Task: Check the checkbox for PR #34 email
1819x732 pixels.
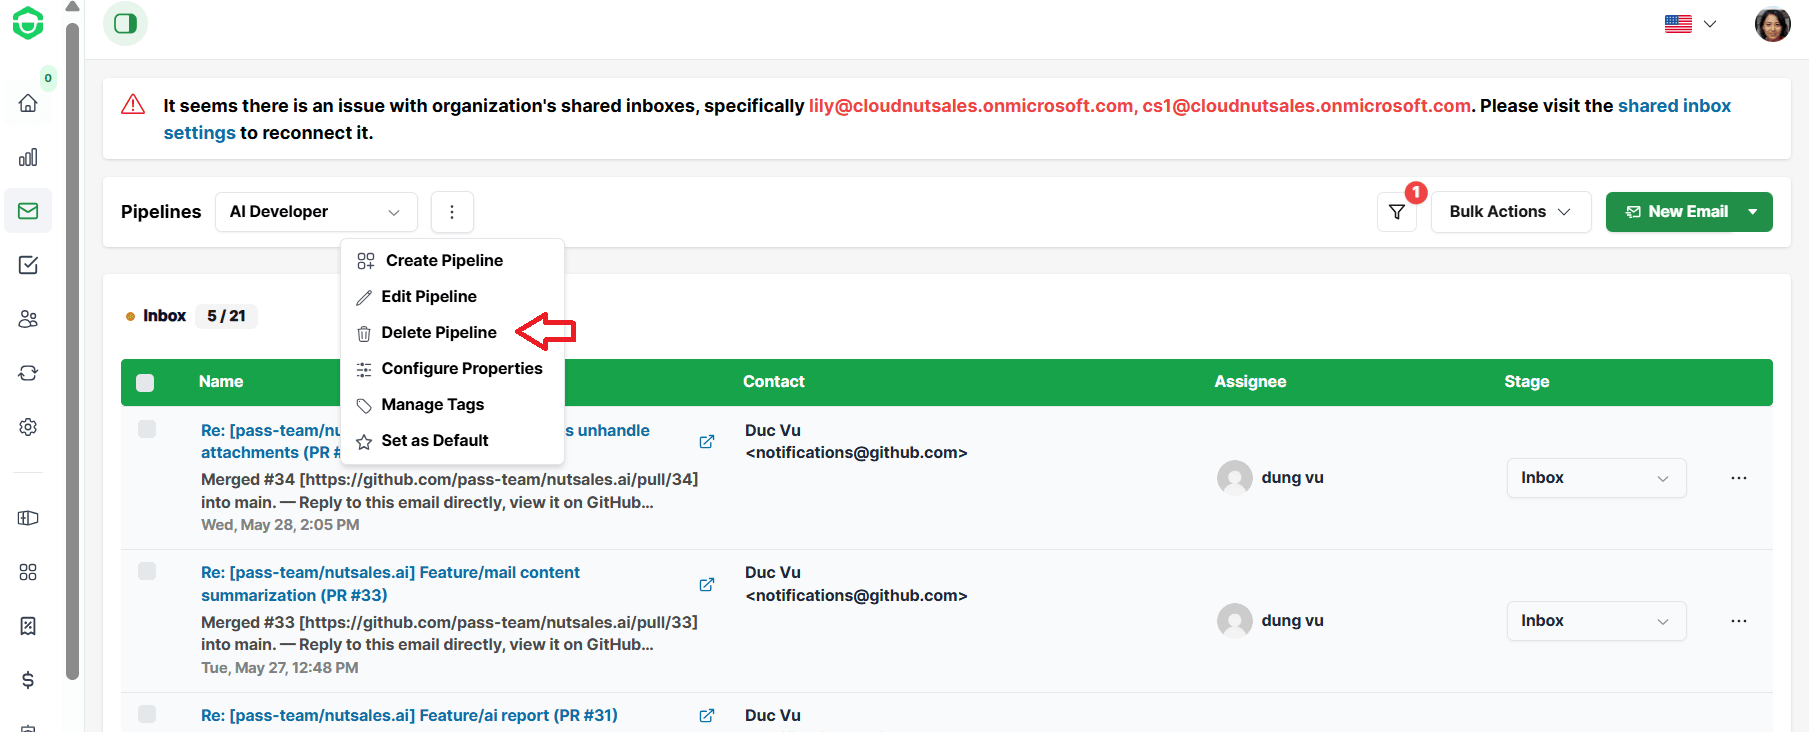Action: 147,429
